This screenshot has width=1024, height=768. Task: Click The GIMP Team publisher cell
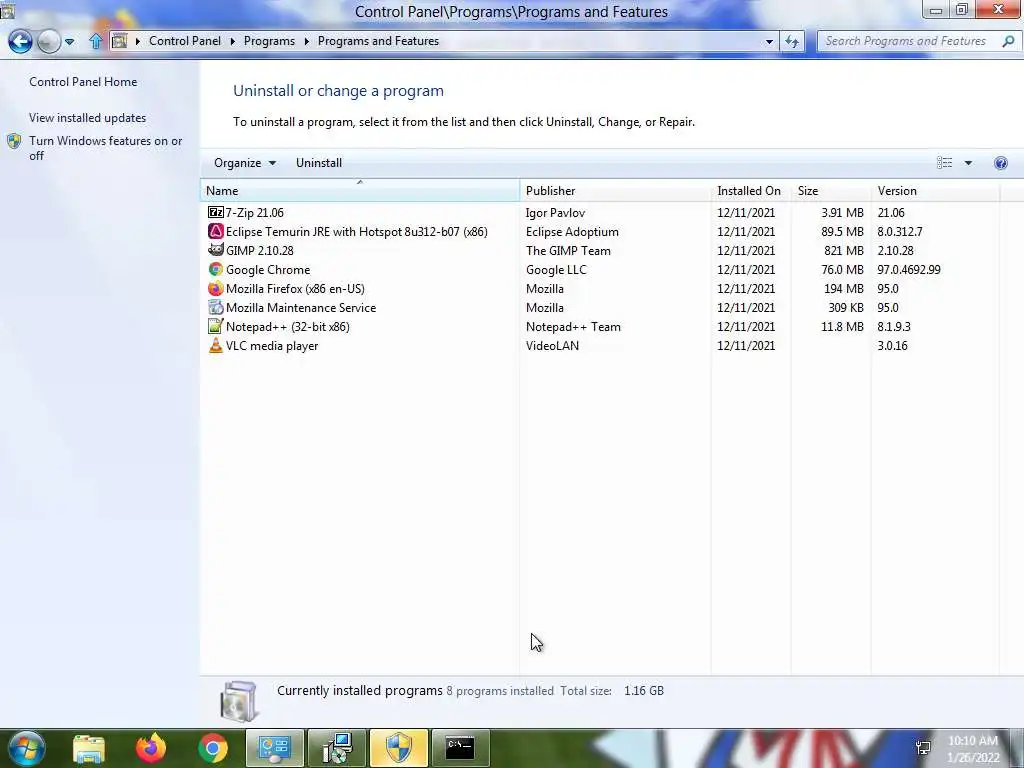click(568, 250)
